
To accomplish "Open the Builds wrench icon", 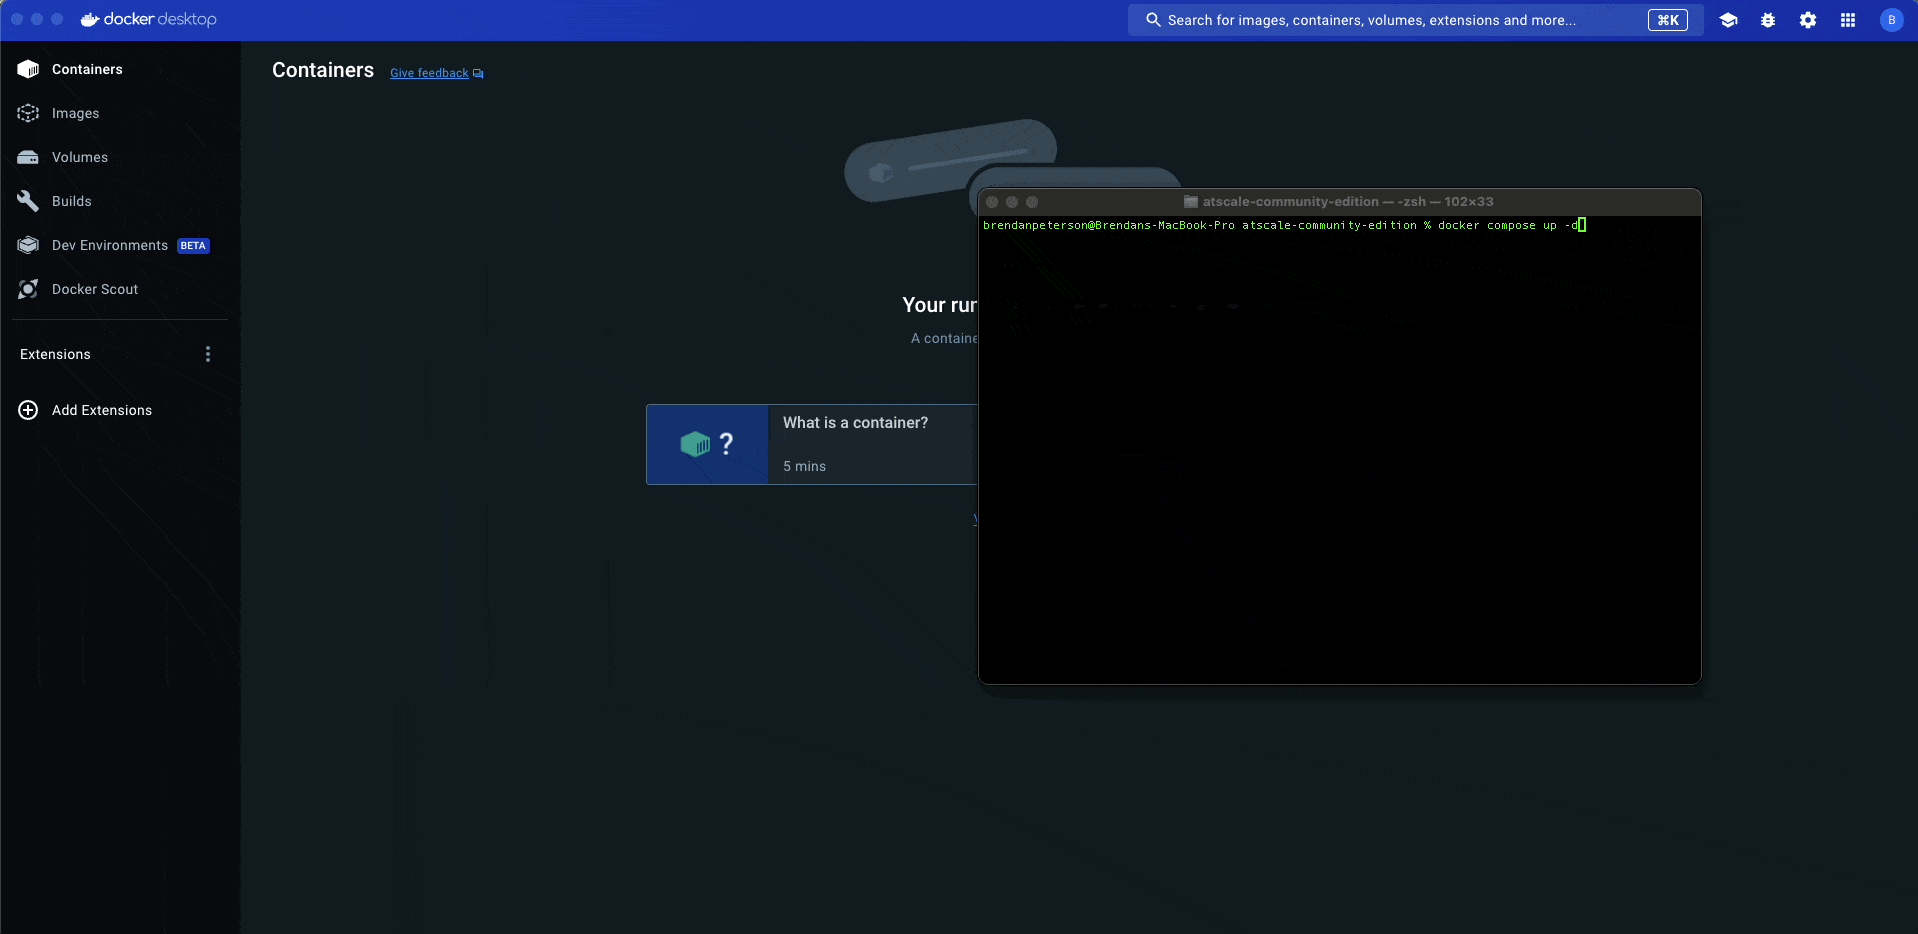I will point(28,201).
